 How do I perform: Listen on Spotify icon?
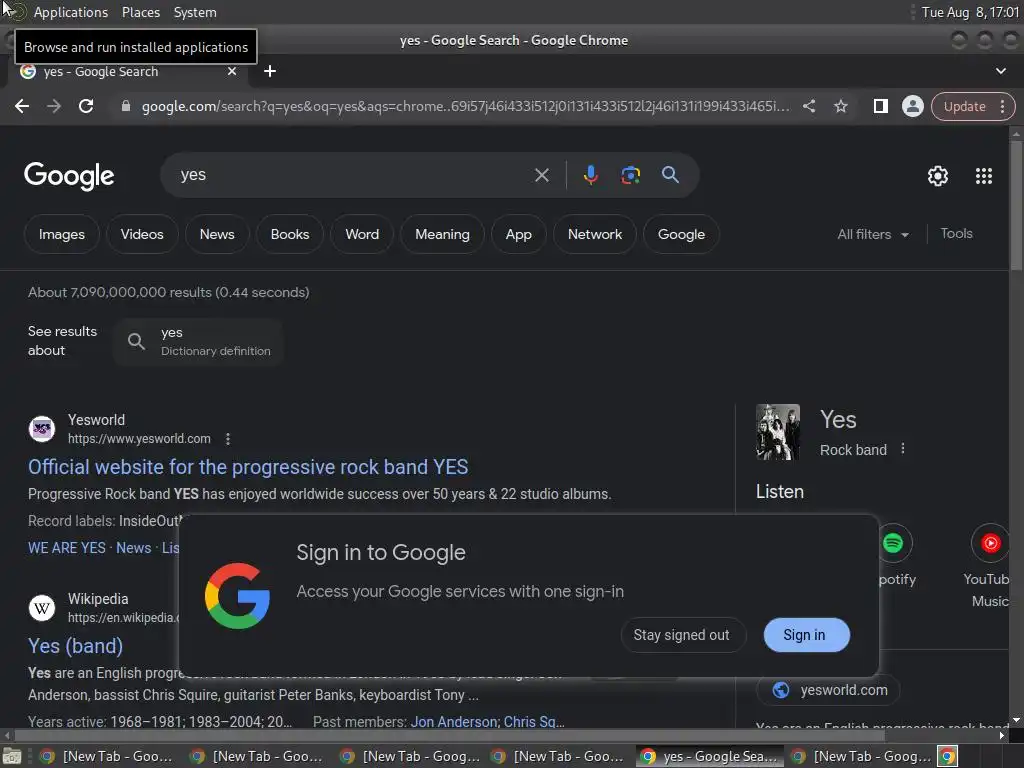coord(893,543)
